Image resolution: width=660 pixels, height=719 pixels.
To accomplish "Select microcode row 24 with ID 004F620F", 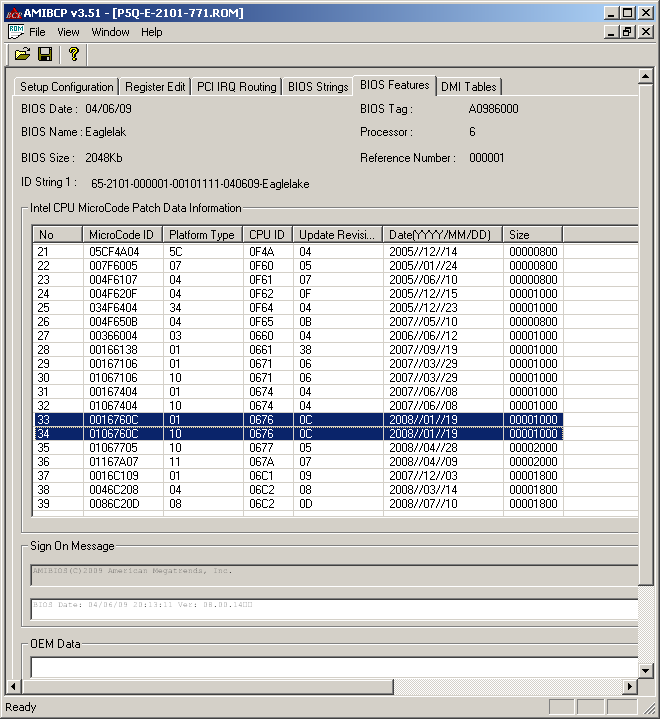I will (x=299, y=293).
